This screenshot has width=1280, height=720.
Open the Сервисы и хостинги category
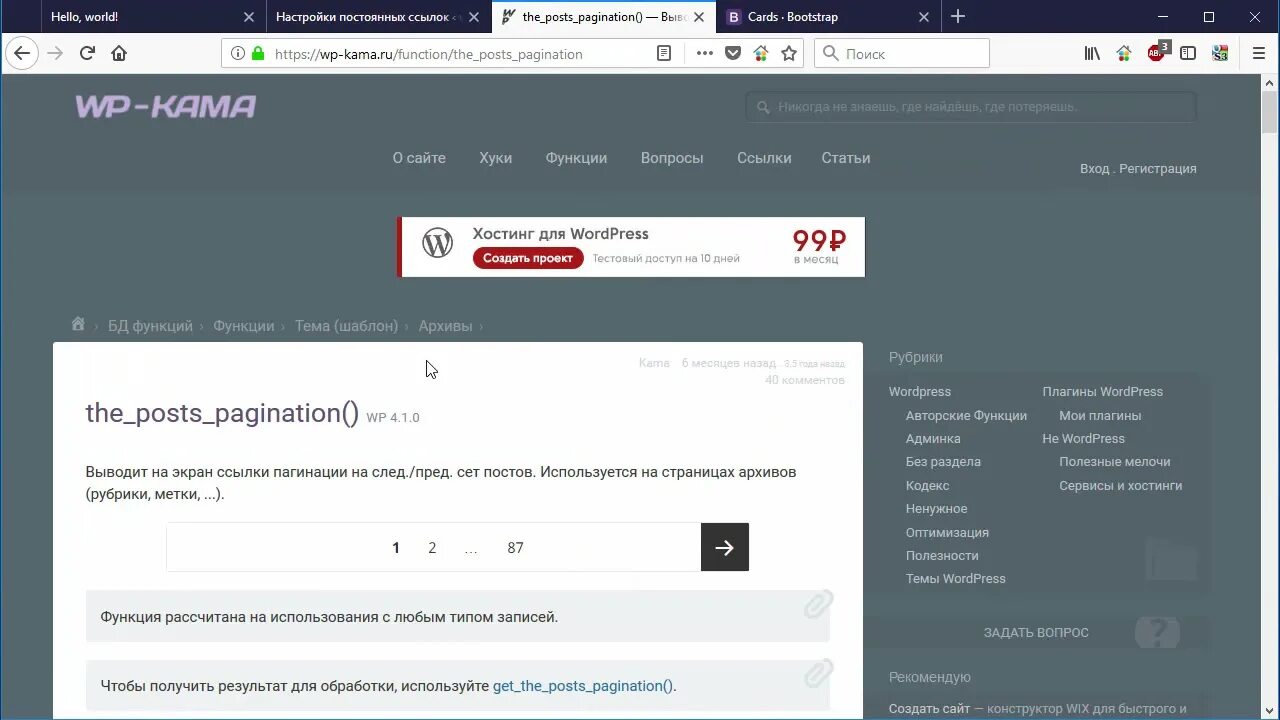coord(1121,485)
